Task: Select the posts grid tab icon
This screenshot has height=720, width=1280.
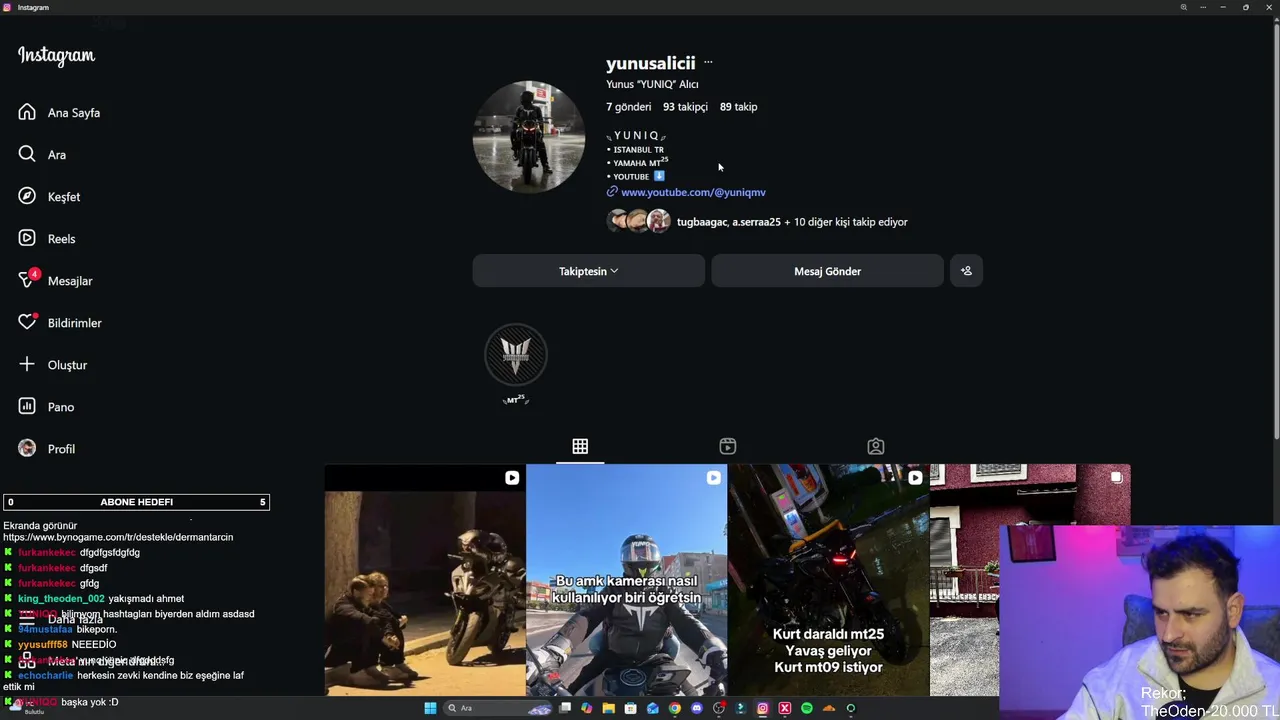Action: (580, 446)
